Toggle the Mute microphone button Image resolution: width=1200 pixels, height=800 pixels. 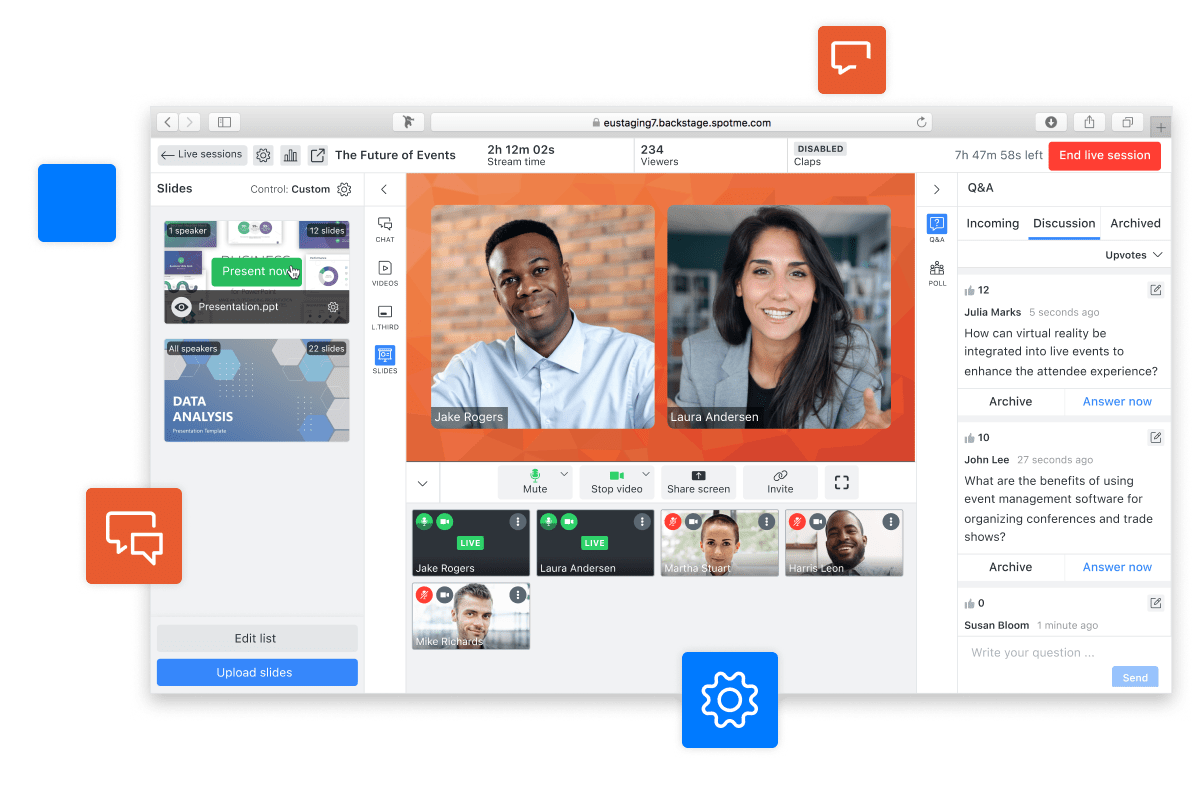[x=534, y=482]
